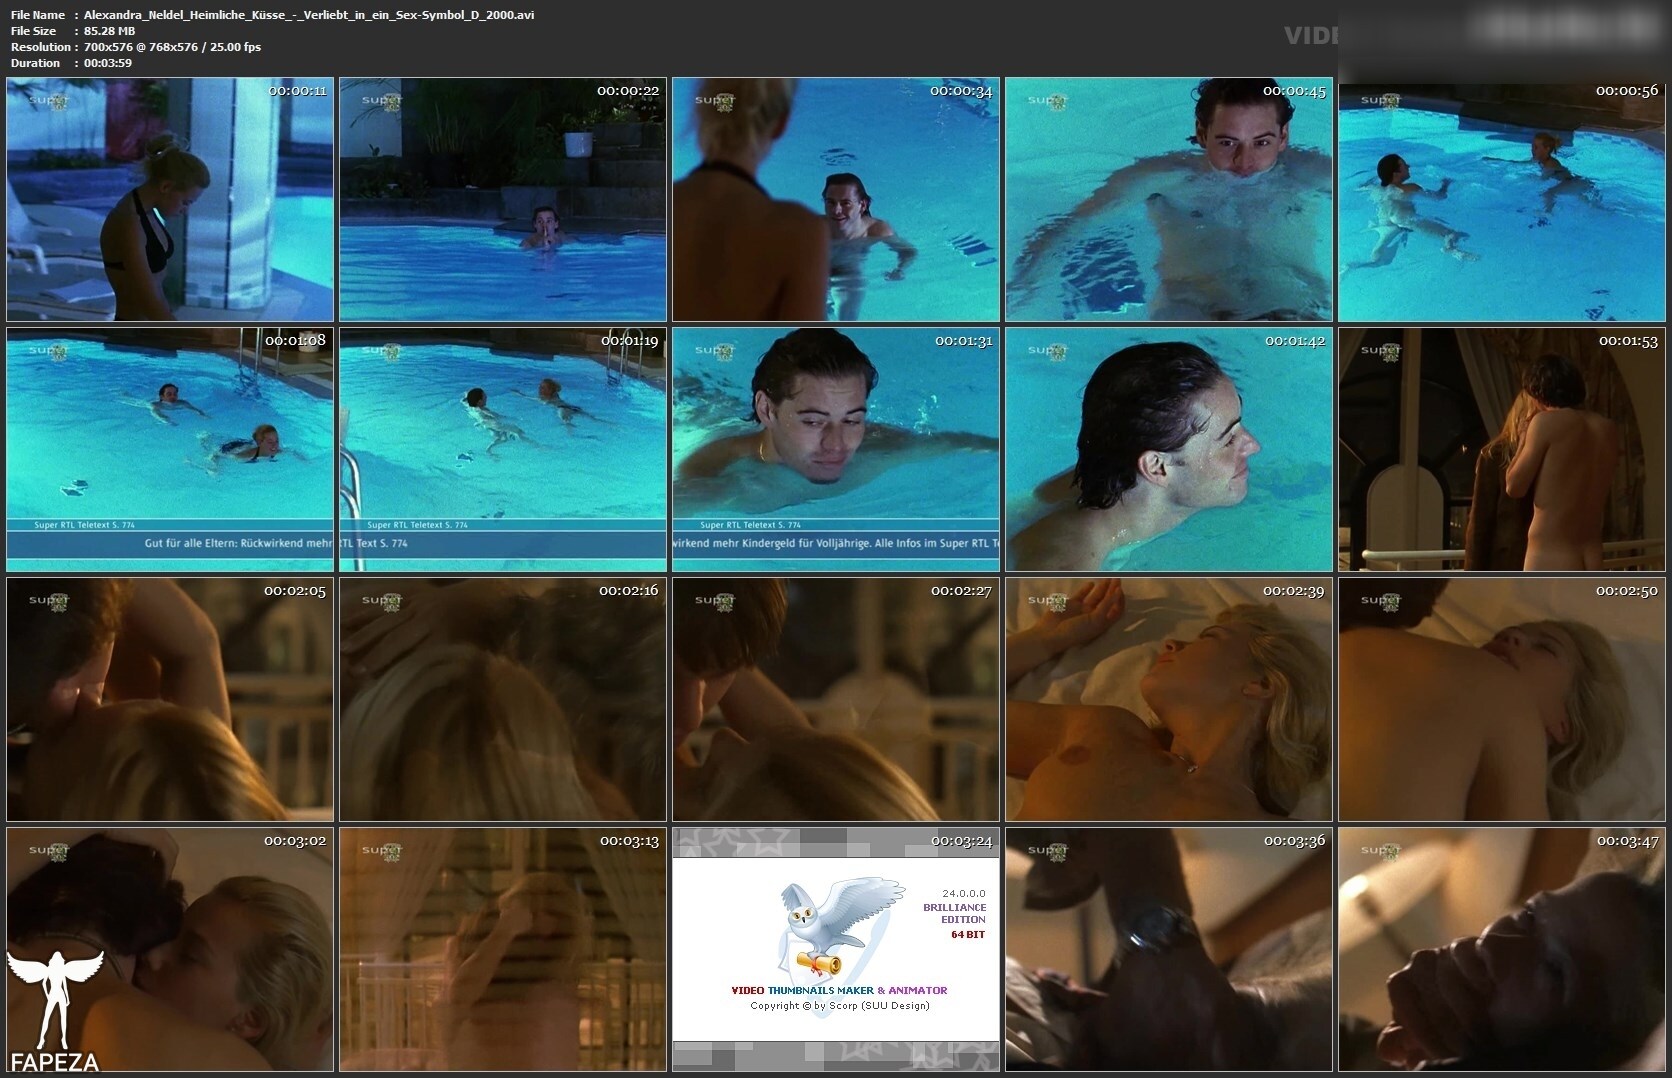Click the frame stamped 00:01:19
This screenshot has height=1078, width=1672.
pos(503,450)
